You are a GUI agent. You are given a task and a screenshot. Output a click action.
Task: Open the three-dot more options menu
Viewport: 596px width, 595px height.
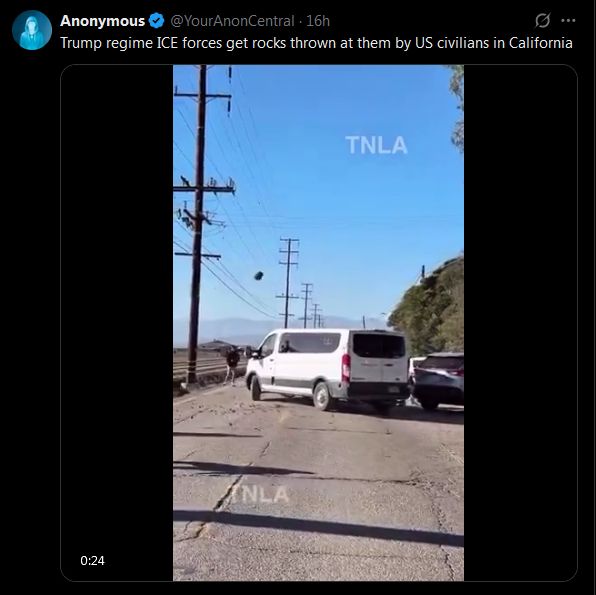pyautogui.click(x=568, y=21)
